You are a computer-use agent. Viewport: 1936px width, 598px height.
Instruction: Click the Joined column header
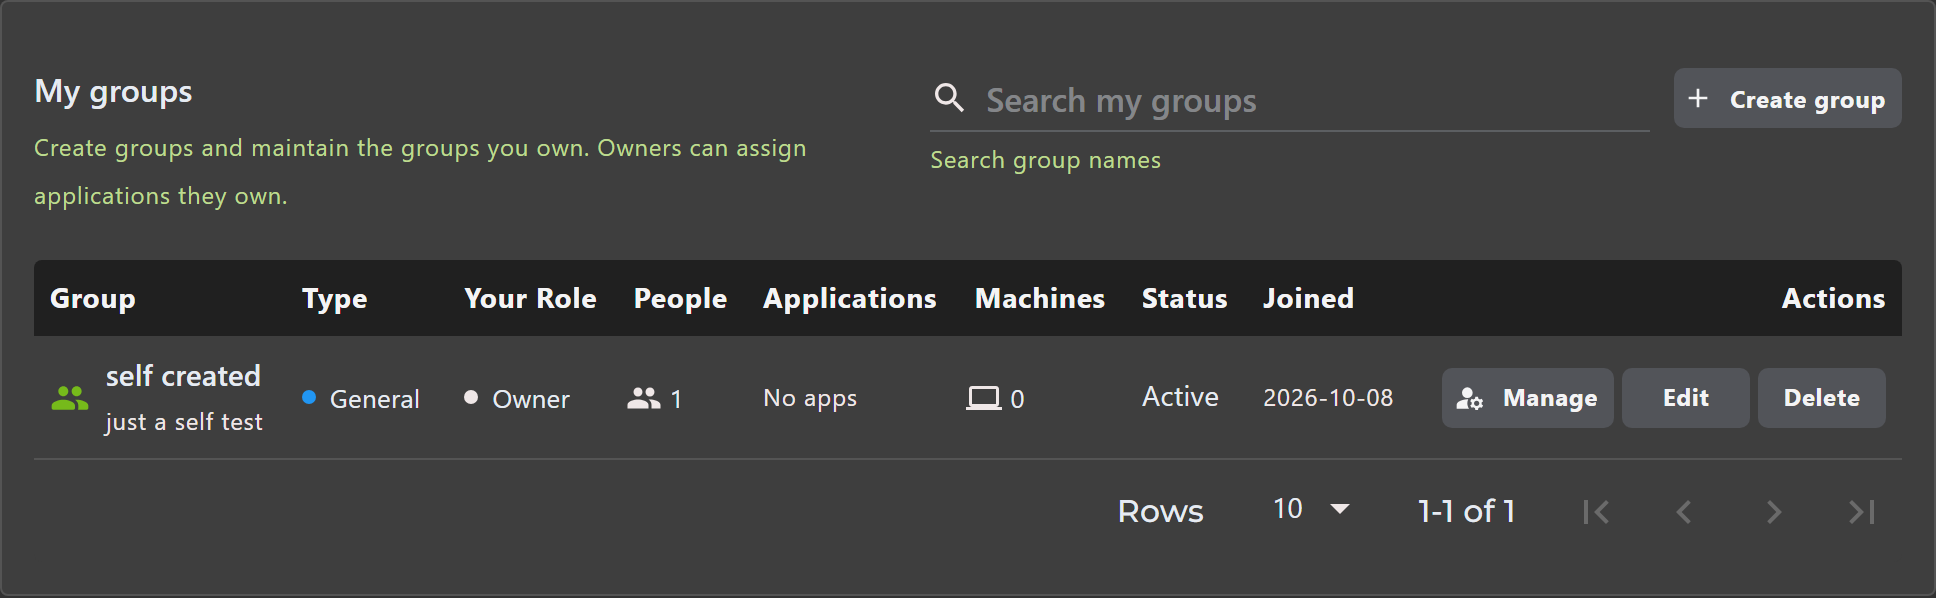[1308, 298]
